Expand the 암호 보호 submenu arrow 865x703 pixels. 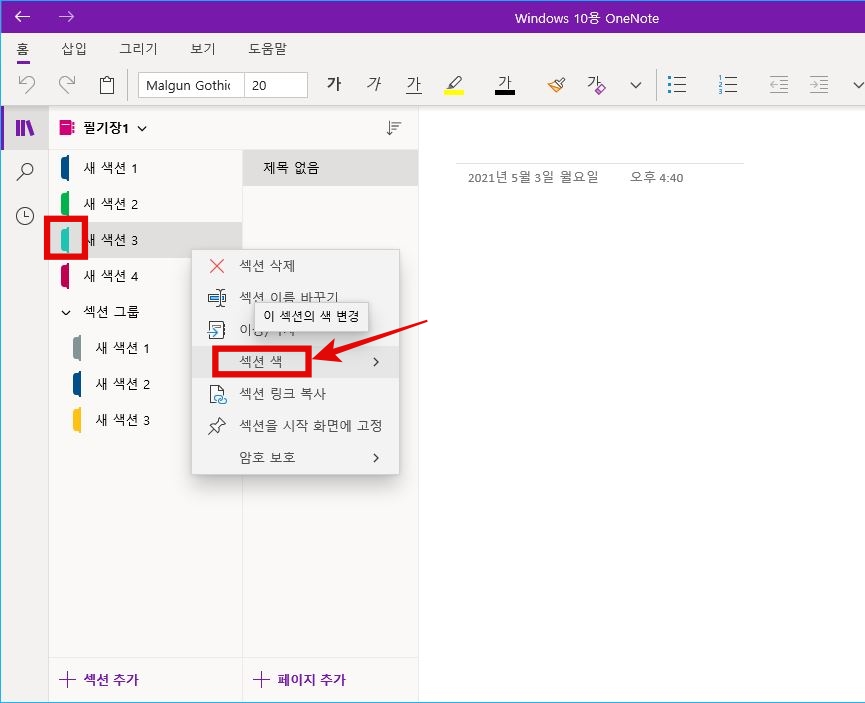[x=376, y=457]
